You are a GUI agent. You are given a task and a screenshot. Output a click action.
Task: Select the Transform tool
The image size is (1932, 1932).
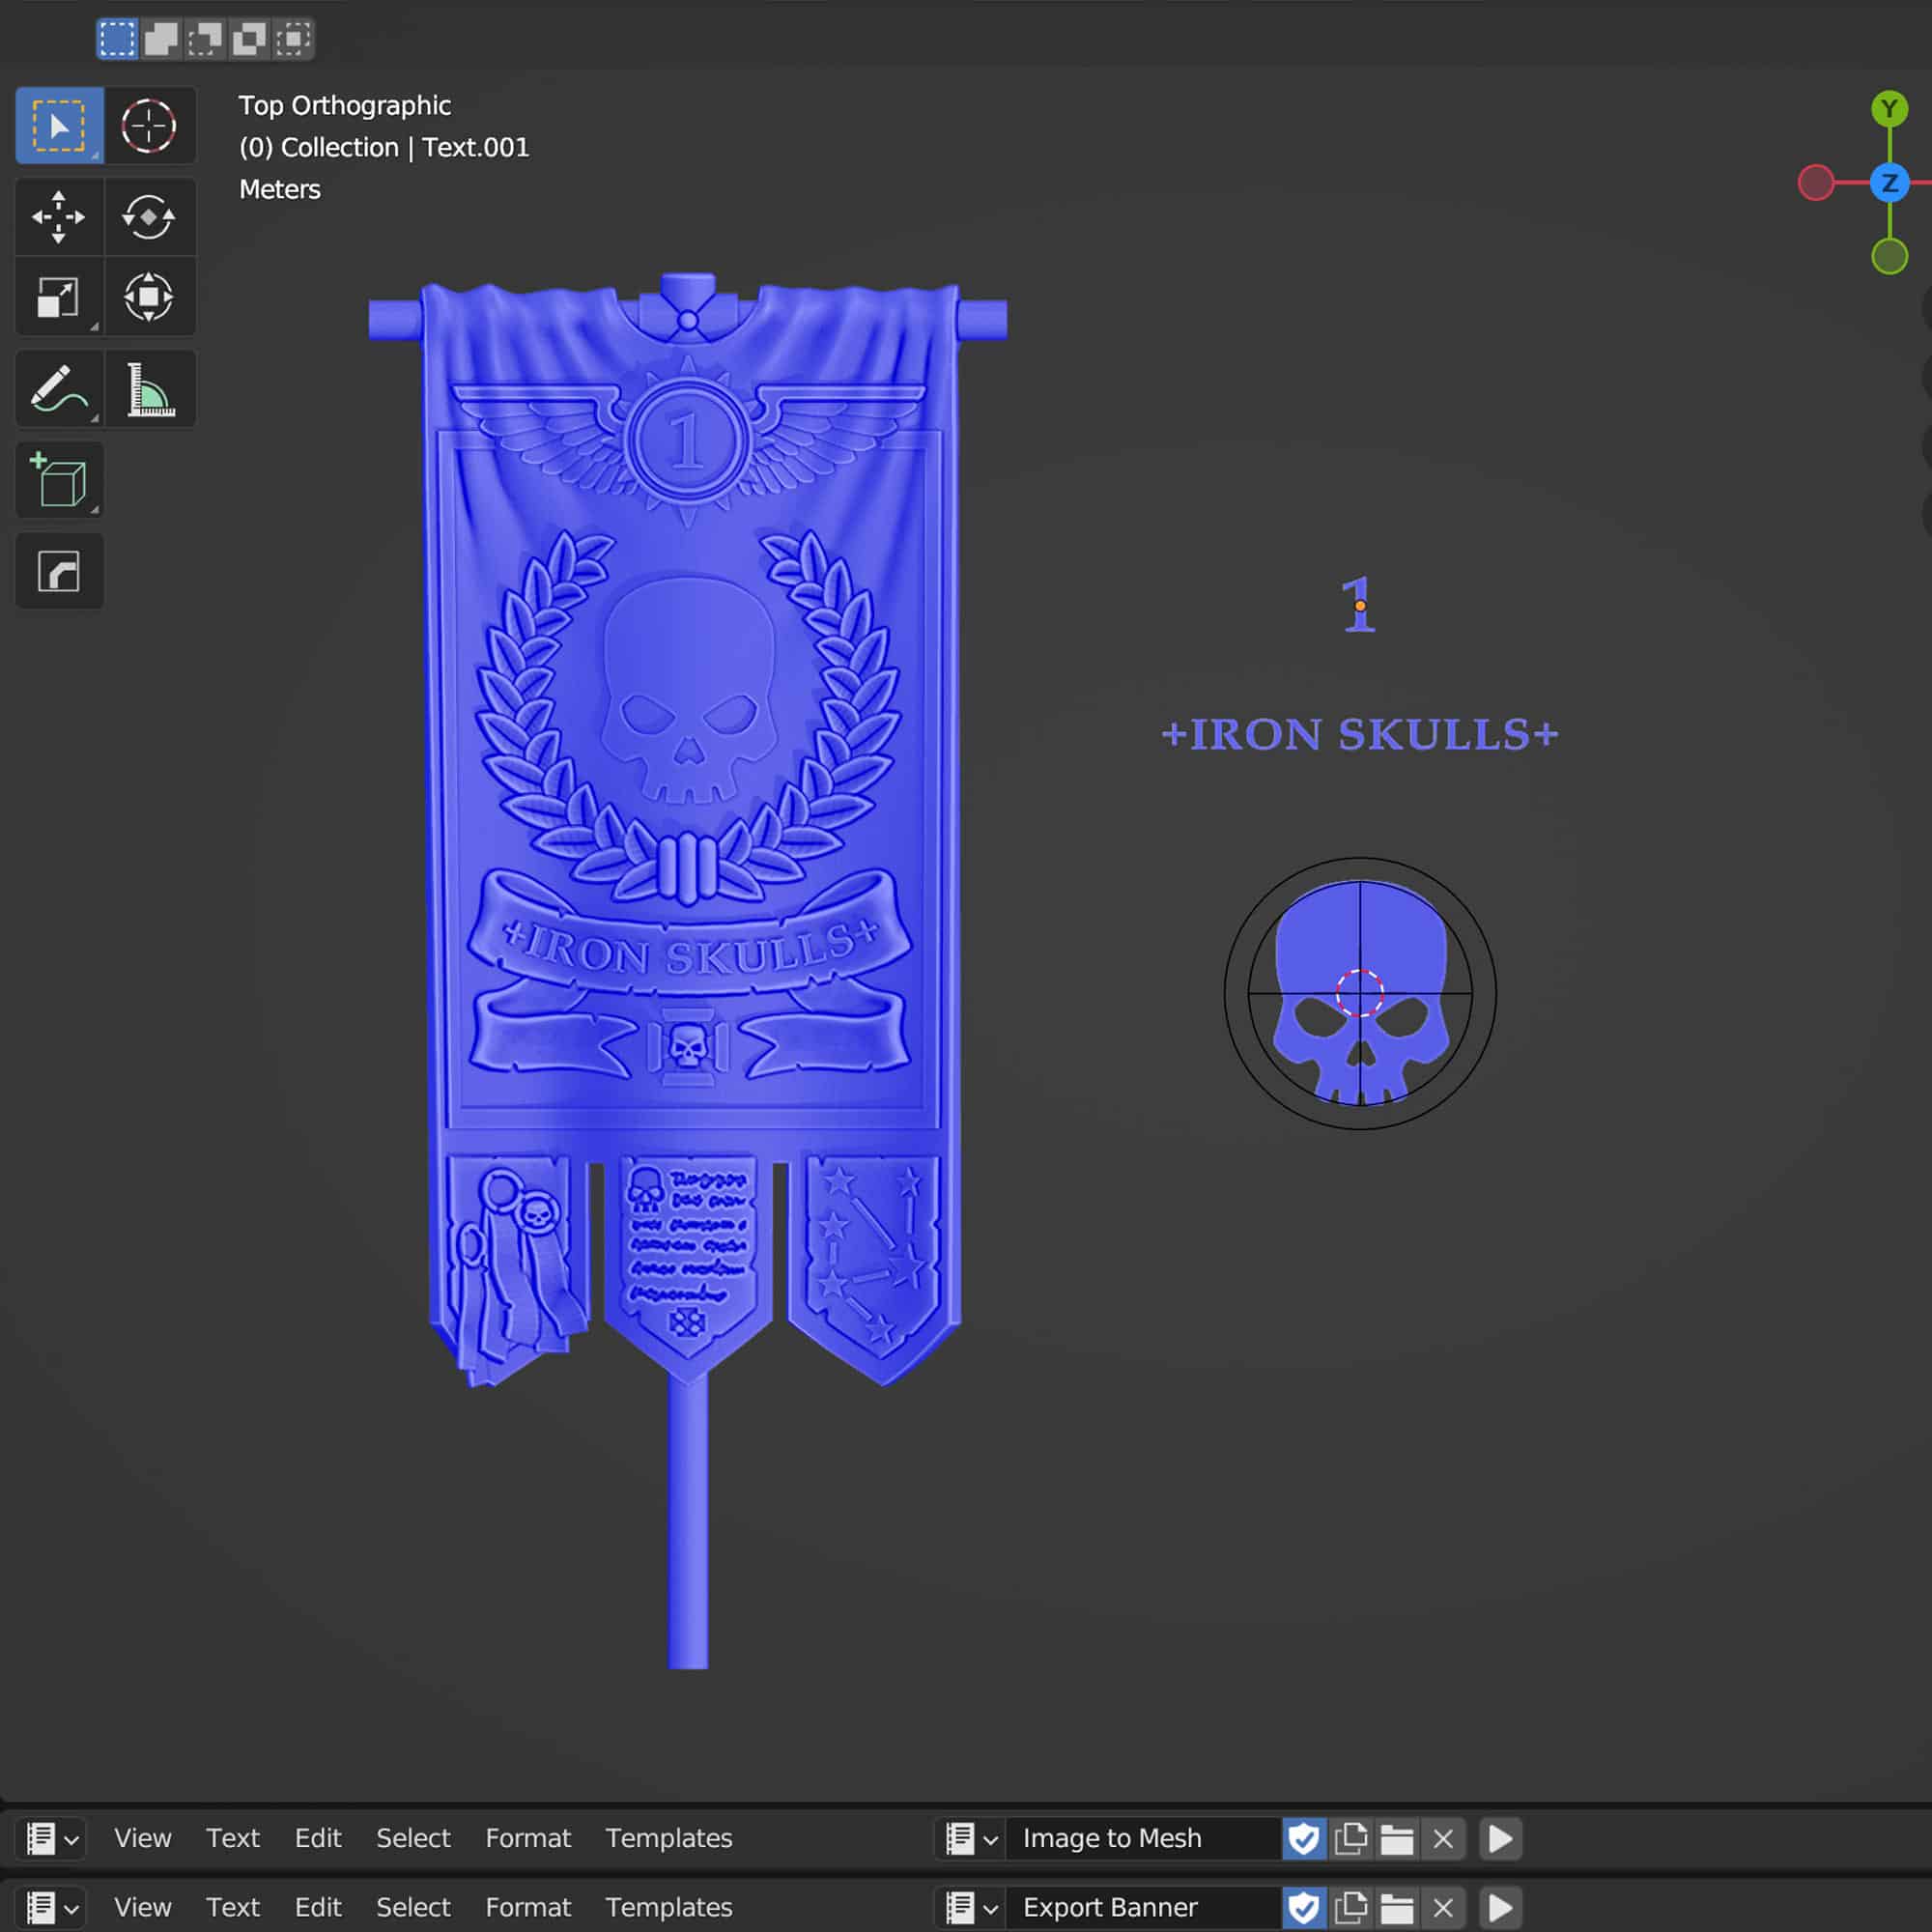[149, 297]
